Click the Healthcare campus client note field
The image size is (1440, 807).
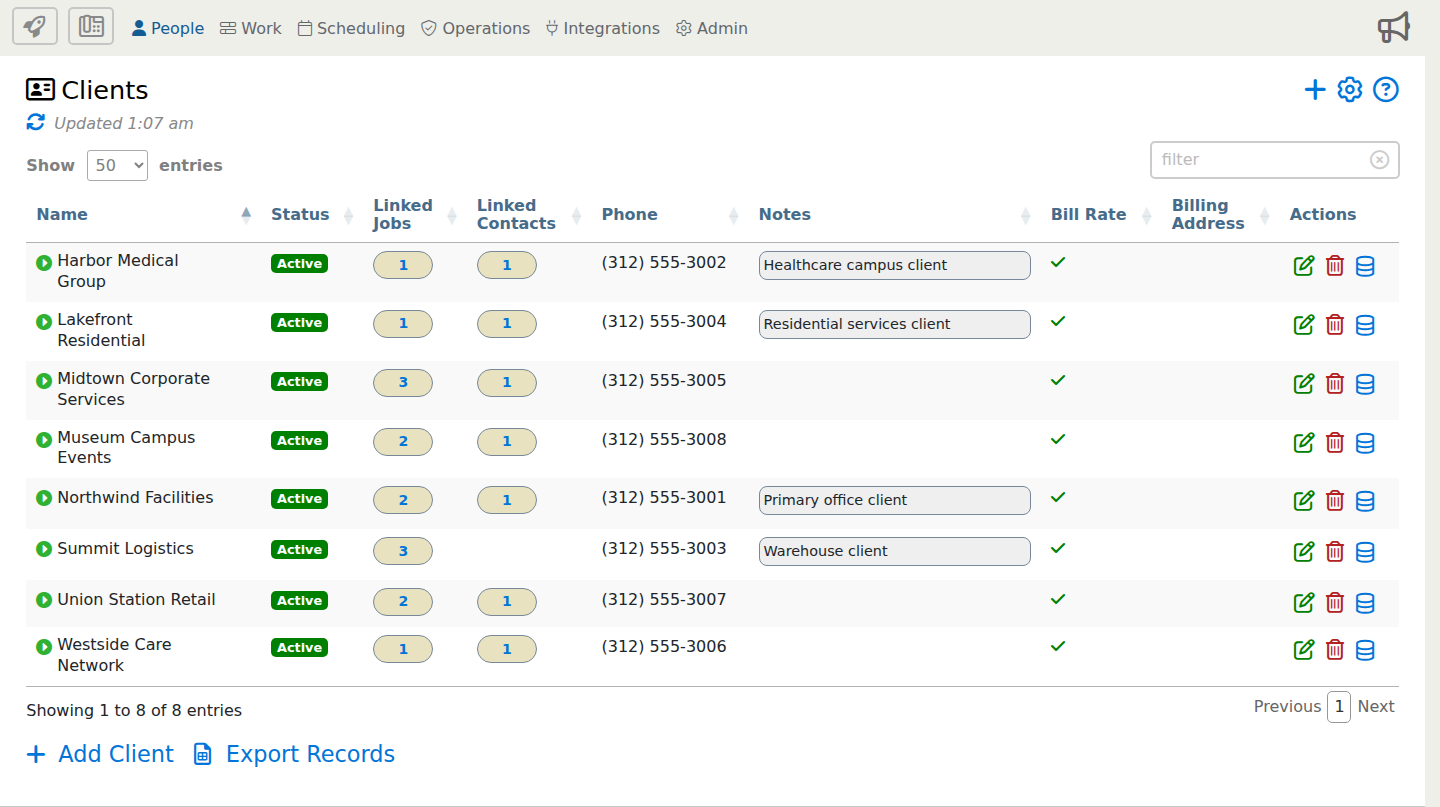[894, 265]
